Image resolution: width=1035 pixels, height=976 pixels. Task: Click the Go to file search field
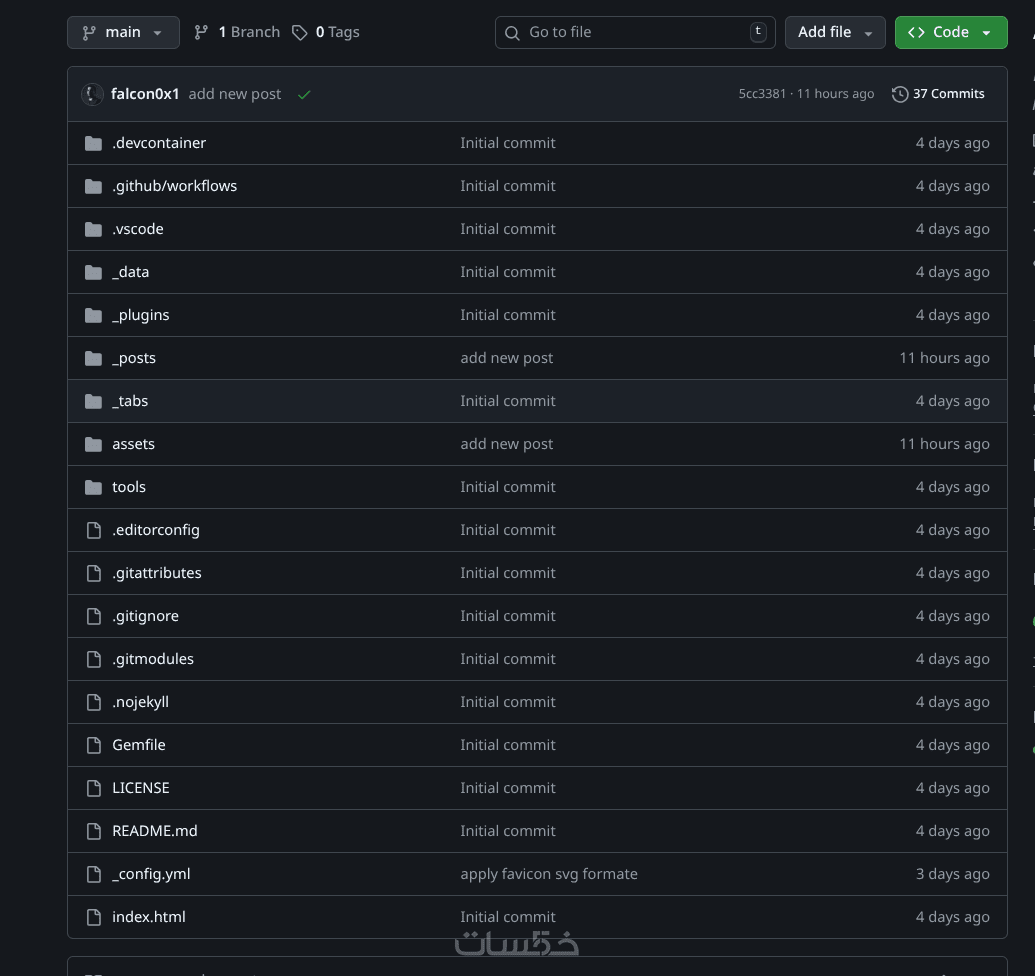(x=636, y=32)
